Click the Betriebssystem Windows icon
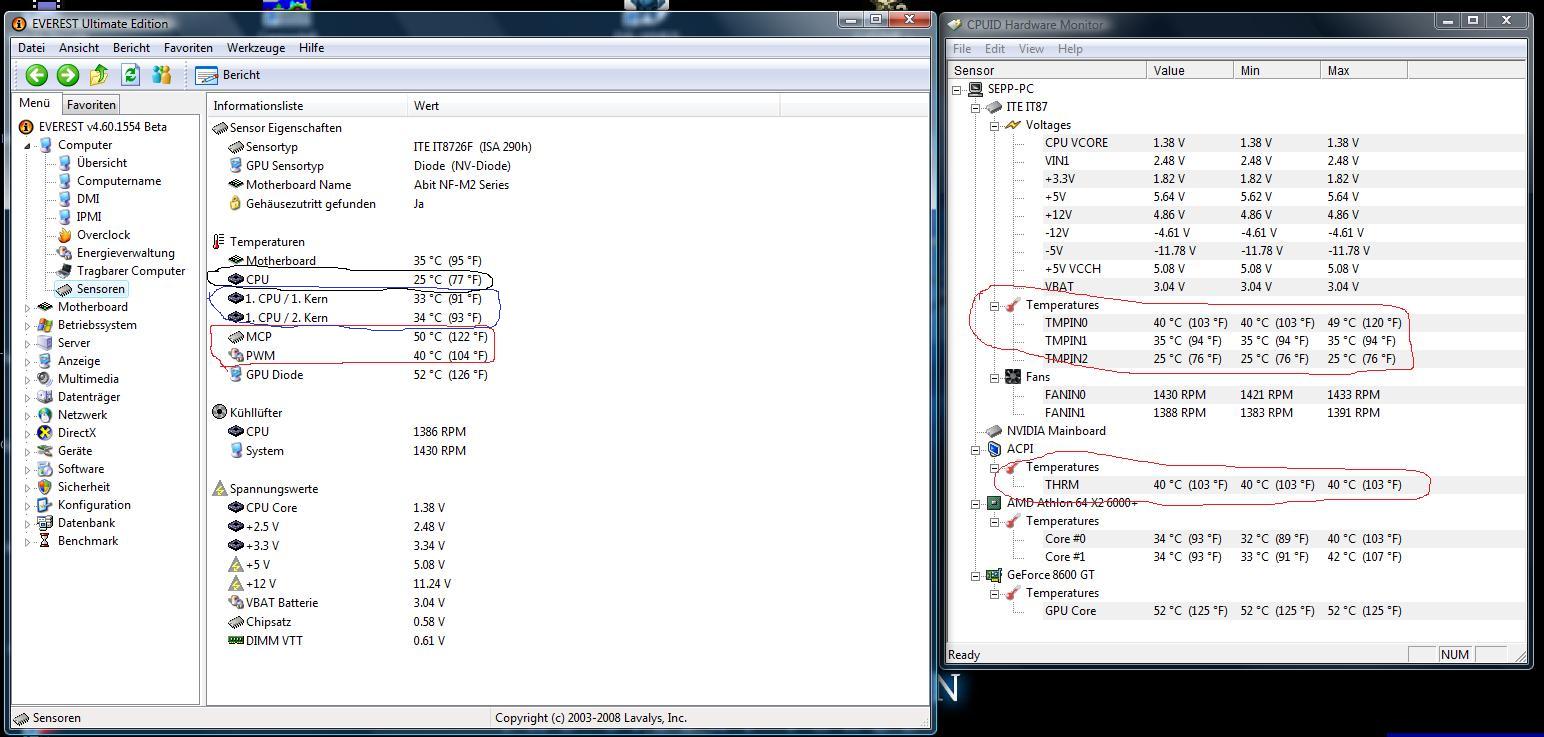This screenshot has height=737, width=1544. 45,325
